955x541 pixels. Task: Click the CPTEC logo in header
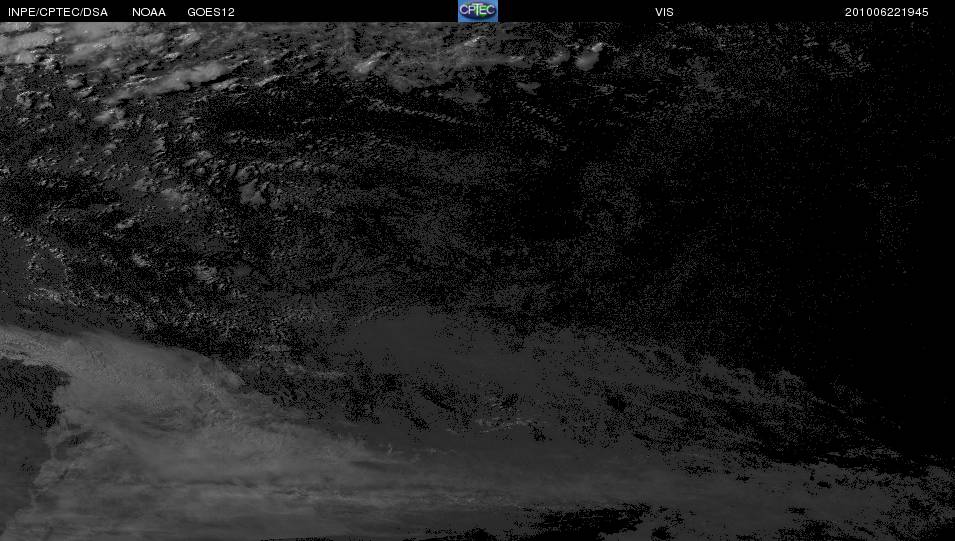pyautogui.click(x=478, y=11)
